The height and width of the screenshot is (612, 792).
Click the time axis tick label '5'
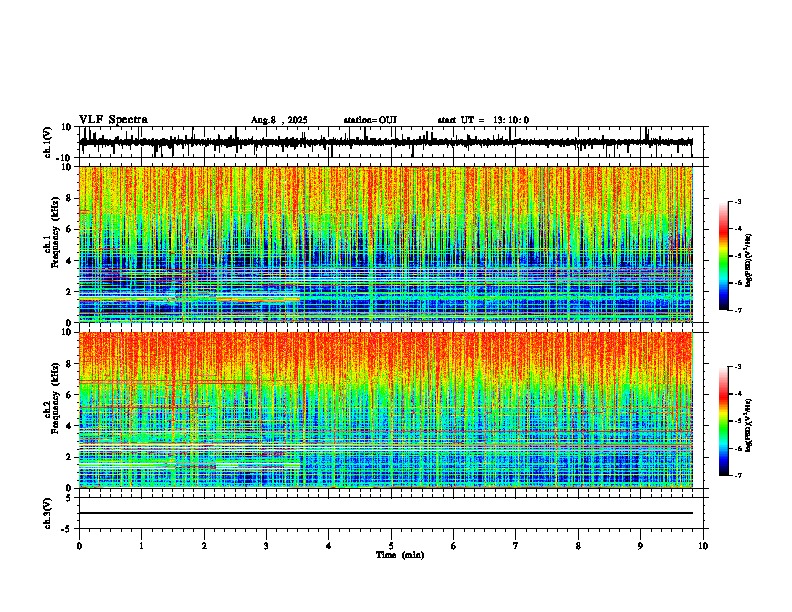tap(391, 546)
